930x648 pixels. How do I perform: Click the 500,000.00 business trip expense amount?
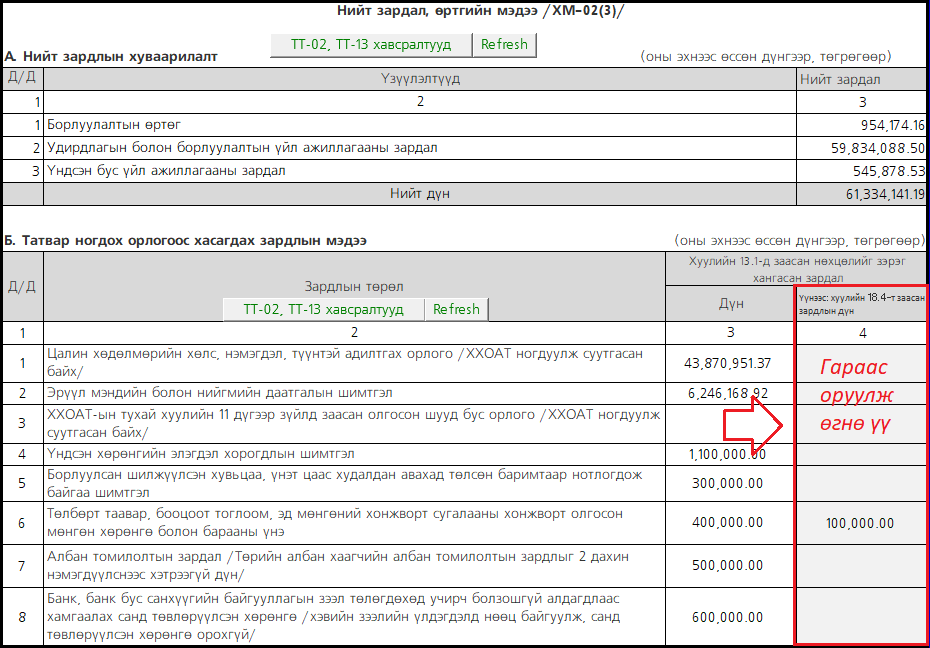click(730, 565)
